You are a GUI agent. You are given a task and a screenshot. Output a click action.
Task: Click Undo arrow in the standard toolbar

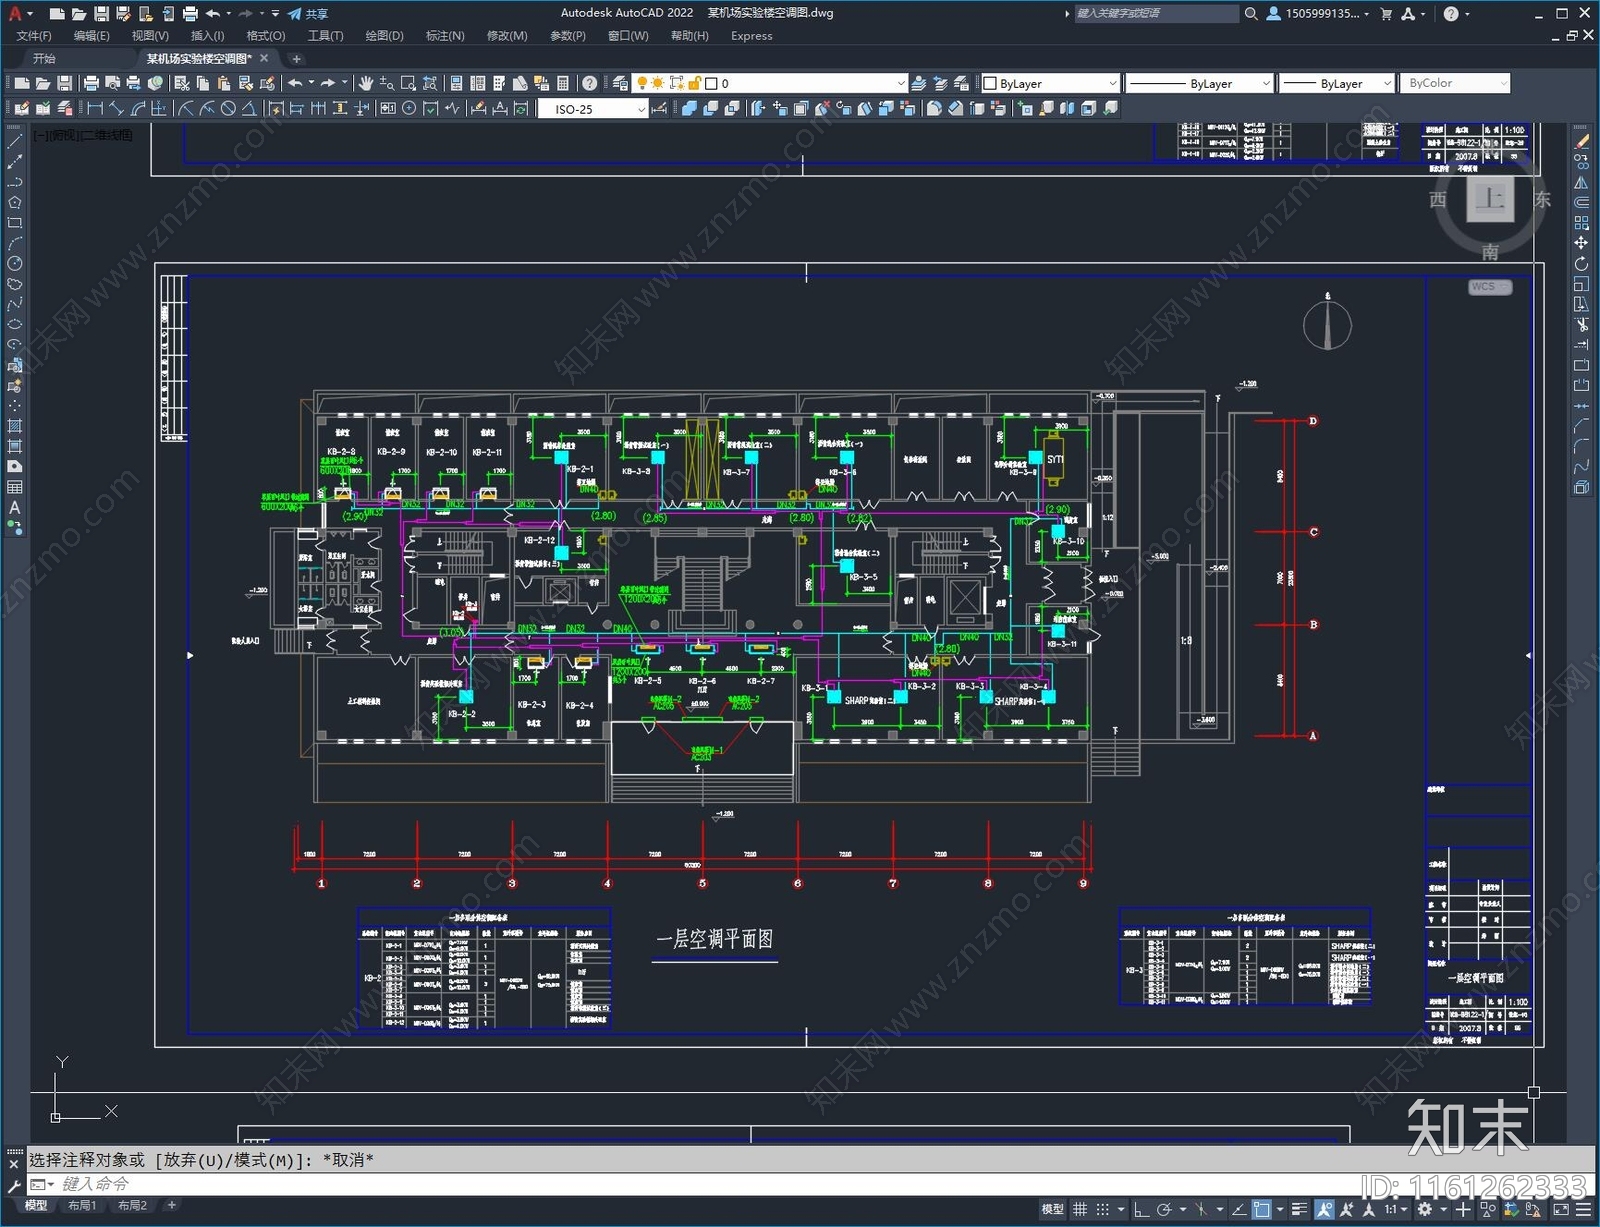[x=295, y=83]
